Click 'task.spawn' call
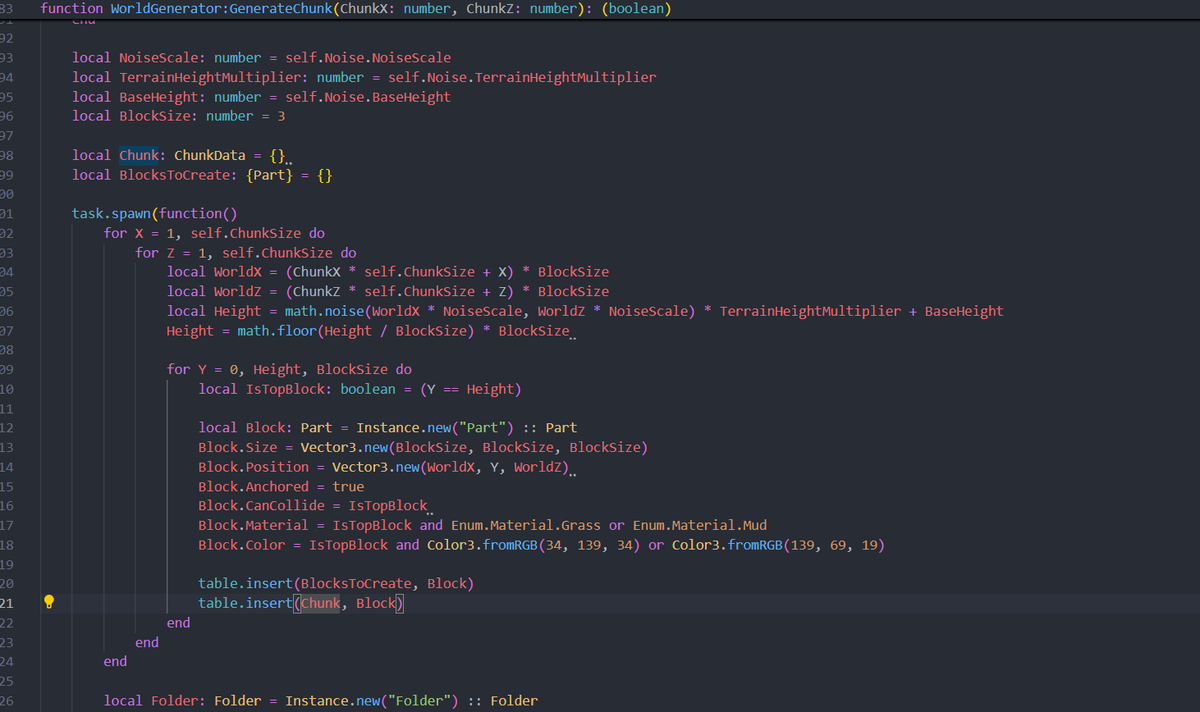This screenshot has height=712, width=1200. pyautogui.click(x=111, y=213)
